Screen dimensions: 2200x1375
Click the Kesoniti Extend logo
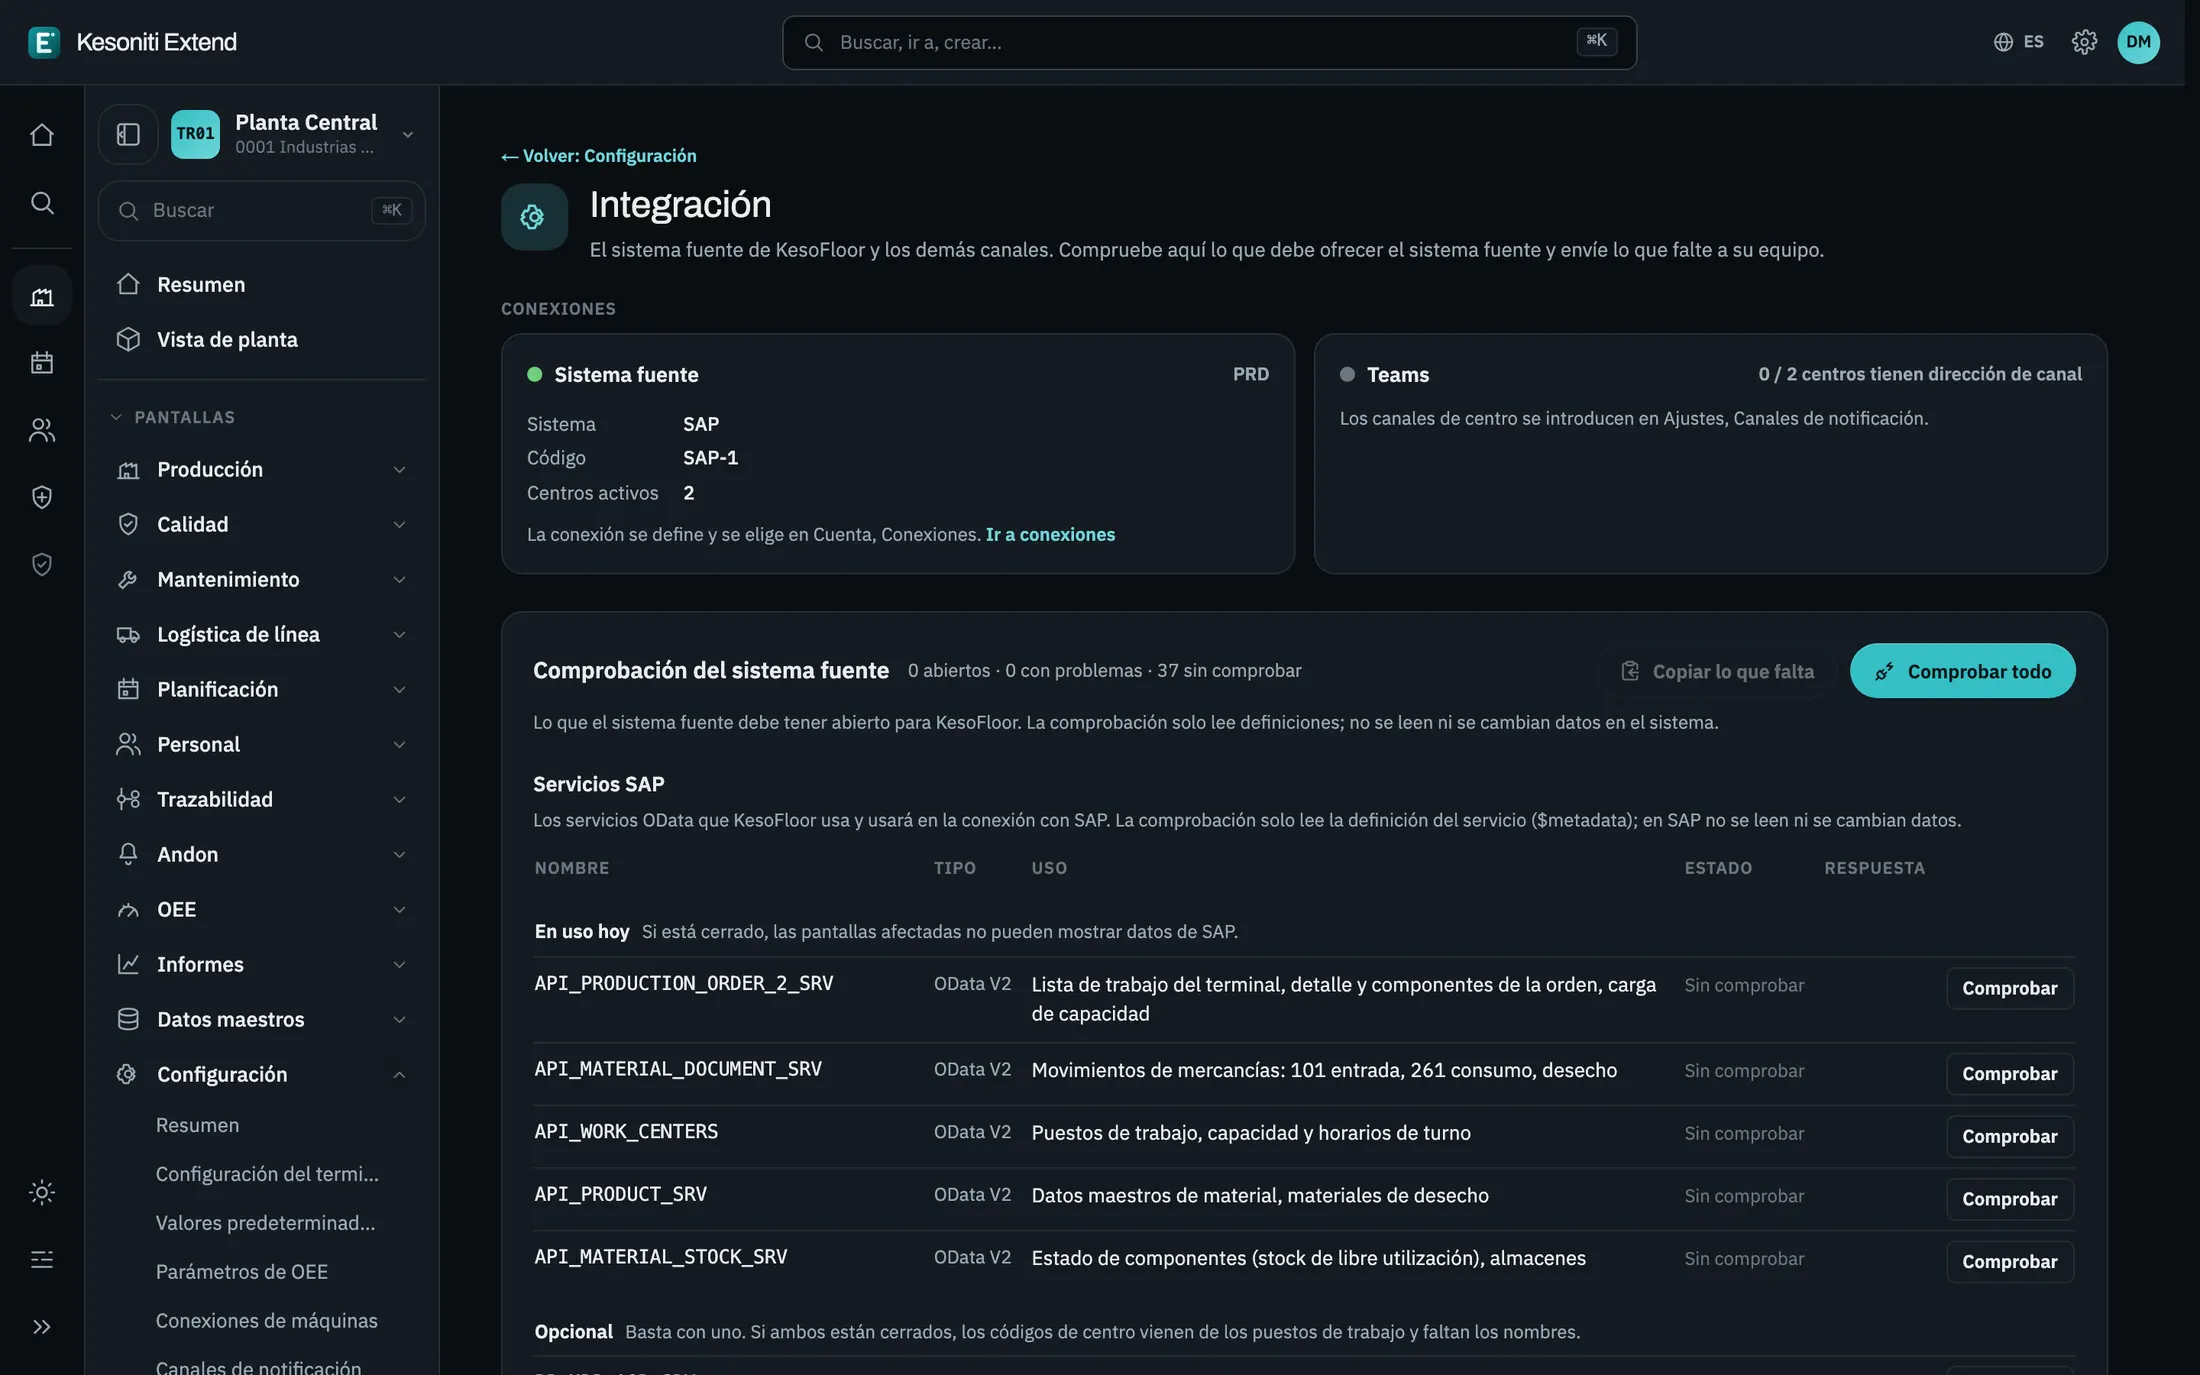coord(133,42)
